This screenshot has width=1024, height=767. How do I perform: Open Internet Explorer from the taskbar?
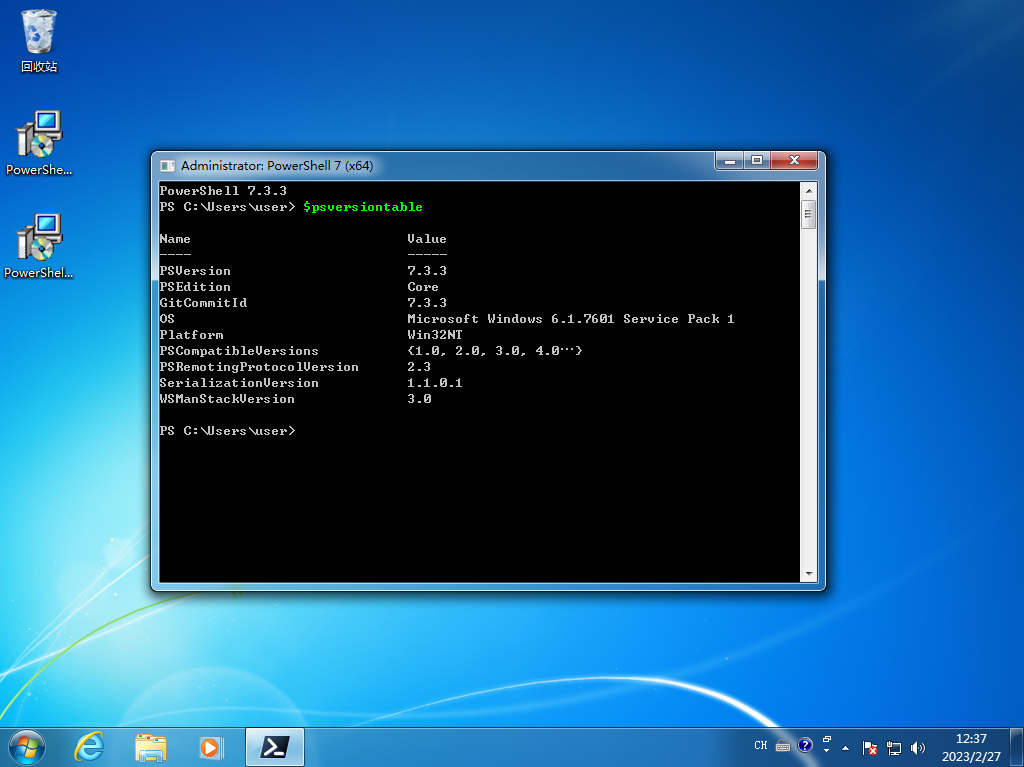(x=88, y=747)
